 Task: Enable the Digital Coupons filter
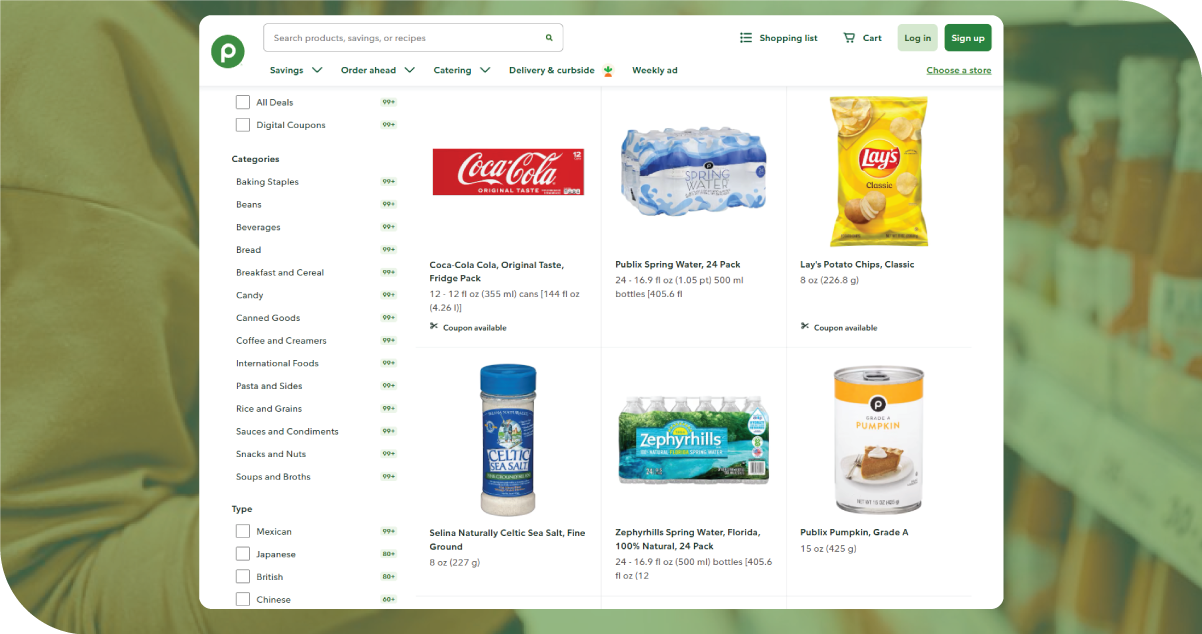[243, 125]
